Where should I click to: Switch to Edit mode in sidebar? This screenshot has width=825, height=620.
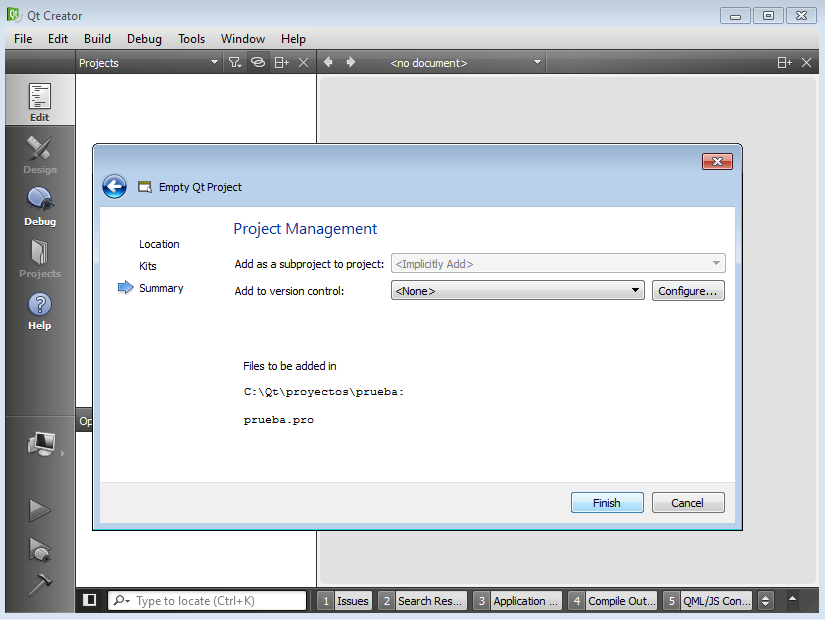(39, 100)
